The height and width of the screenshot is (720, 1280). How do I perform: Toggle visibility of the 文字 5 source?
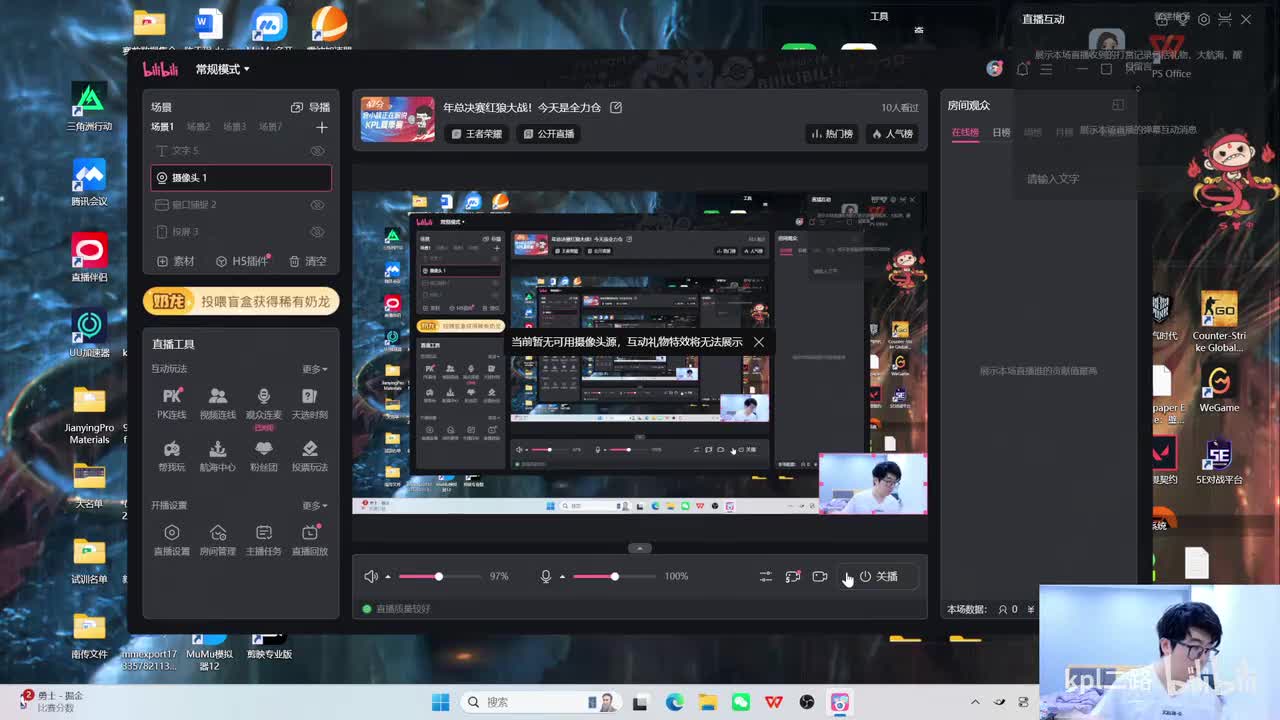(x=317, y=151)
